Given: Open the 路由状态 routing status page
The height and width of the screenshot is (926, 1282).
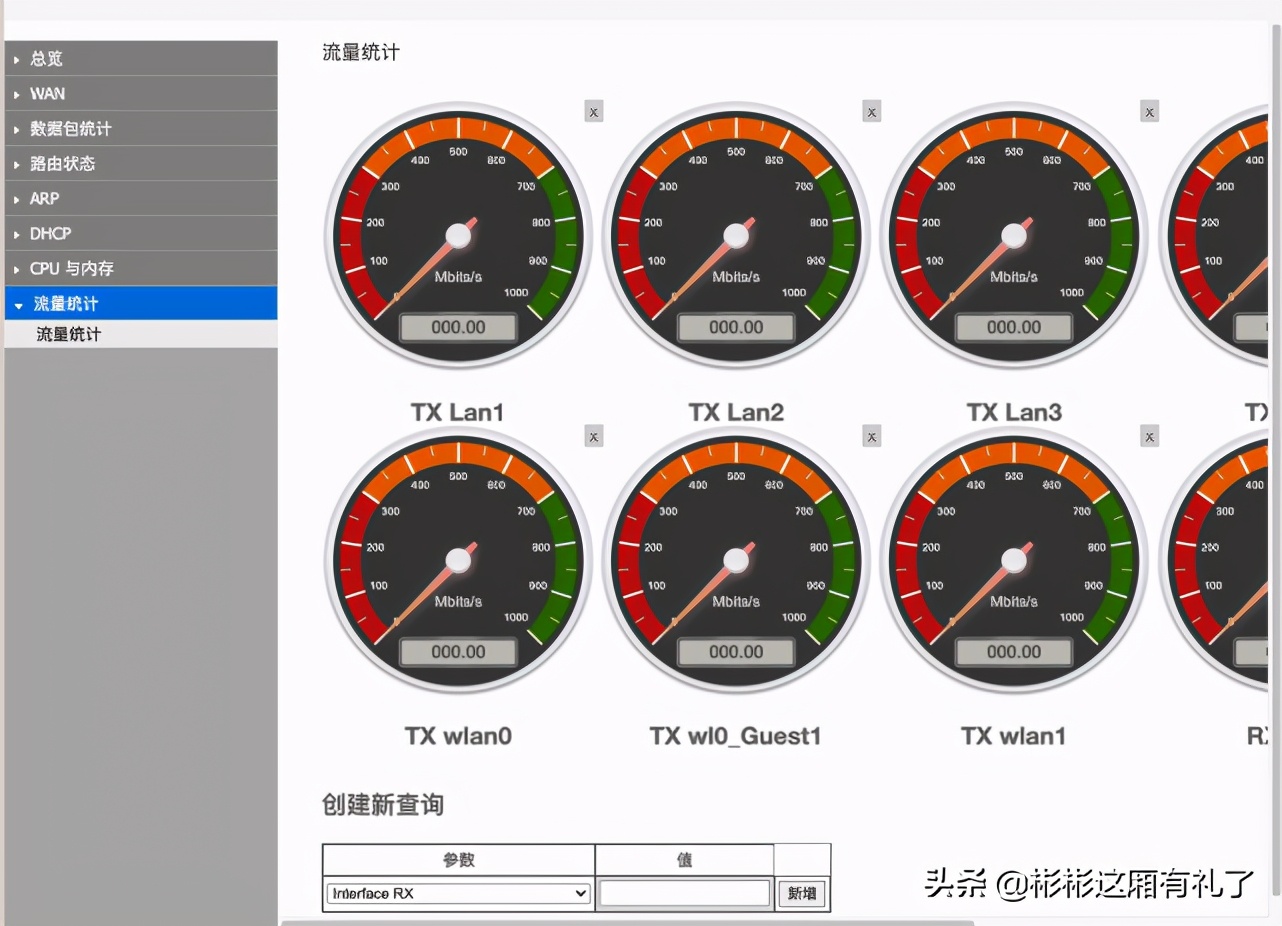Looking at the screenshot, I should click(x=141, y=163).
